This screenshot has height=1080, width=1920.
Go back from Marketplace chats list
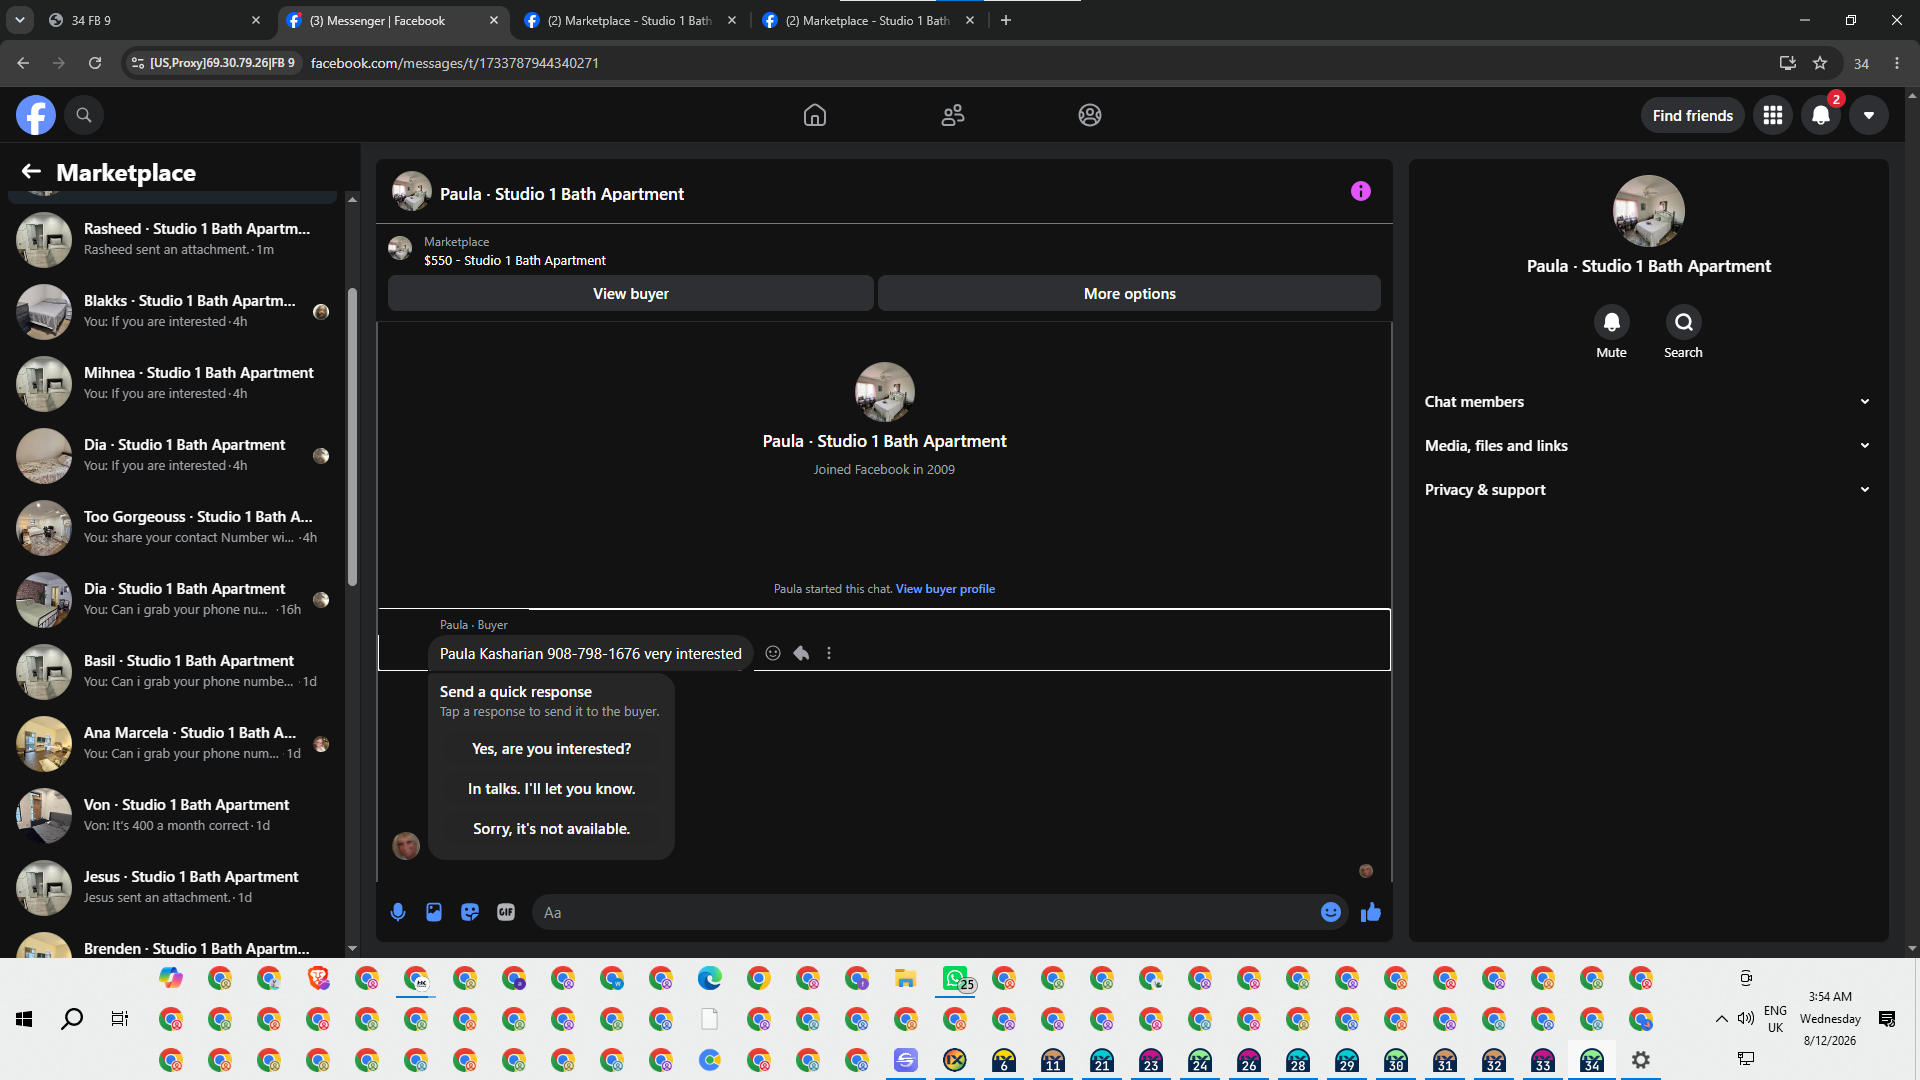tap(31, 172)
